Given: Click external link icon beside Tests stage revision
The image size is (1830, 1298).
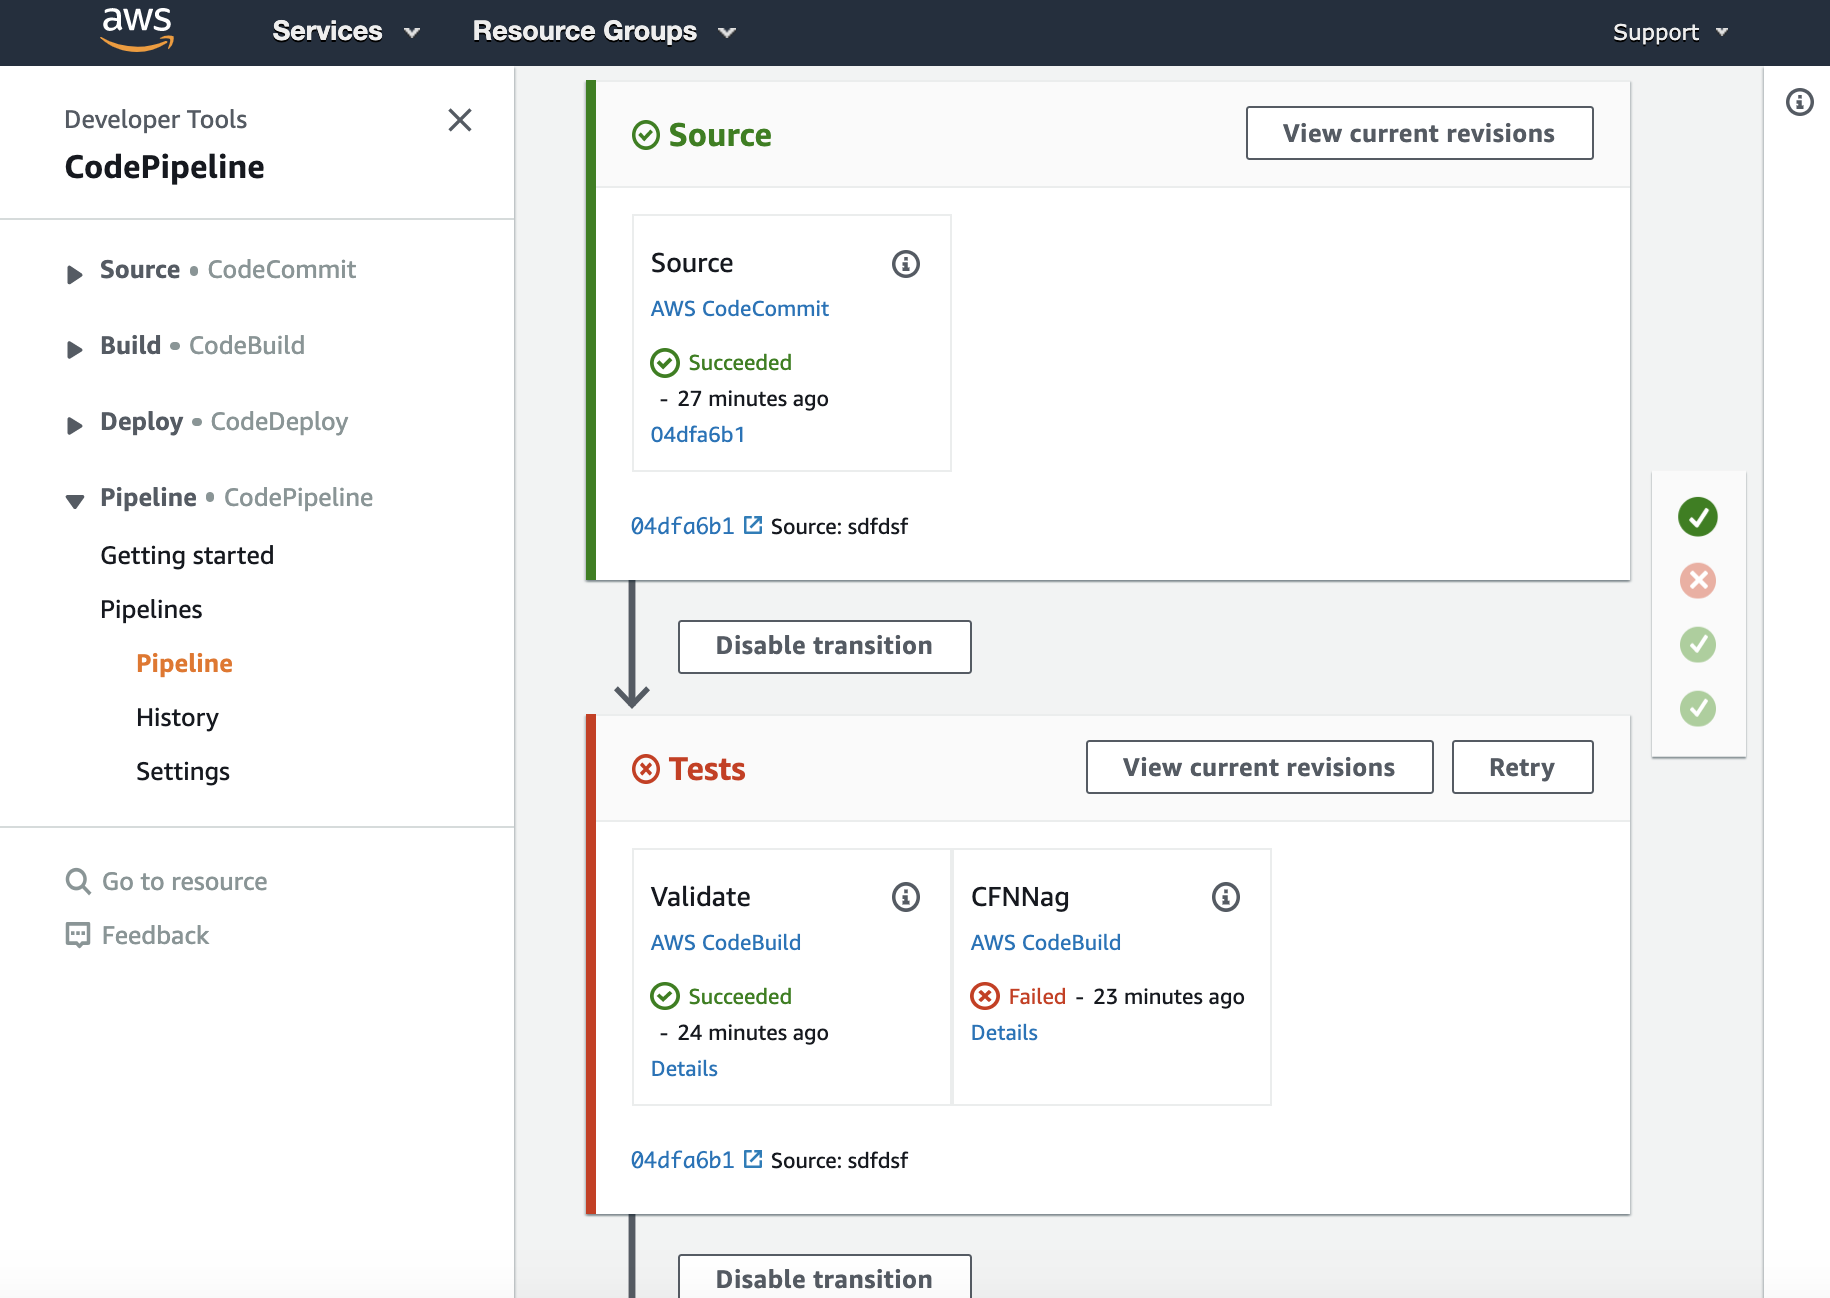Looking at the screenshot, I should pyautogui.click(x=753, y=1159).
